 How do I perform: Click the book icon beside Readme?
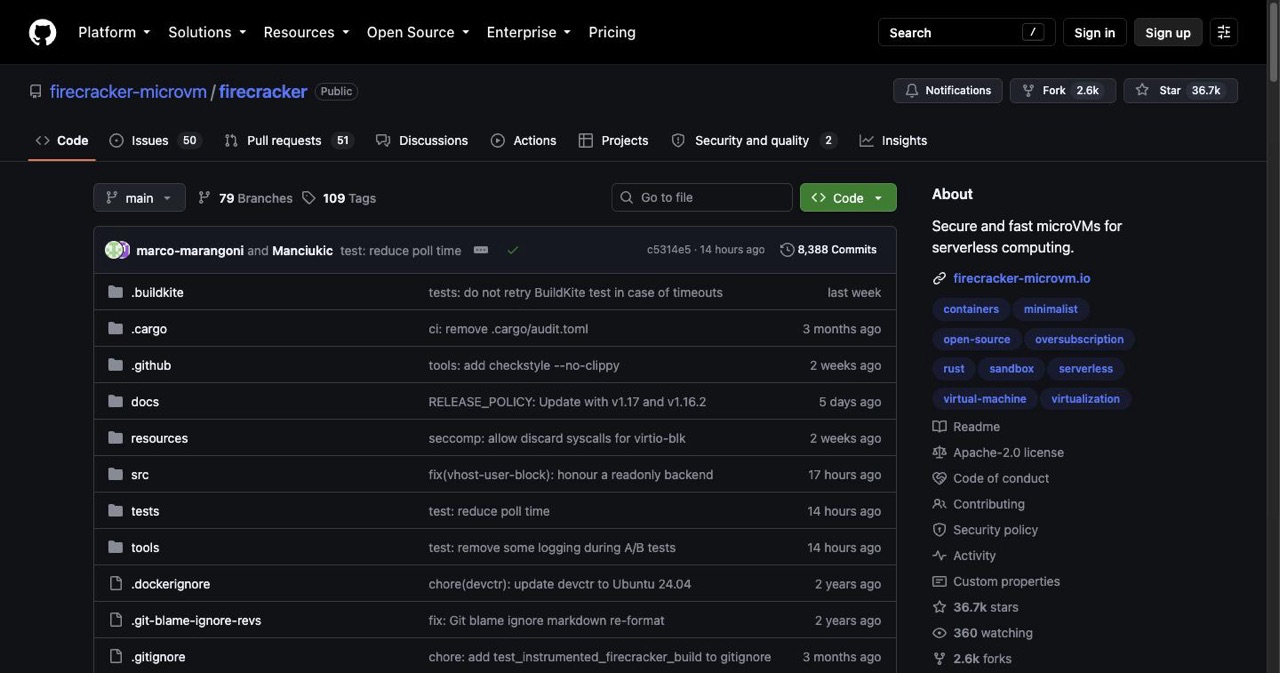click(939, 426)
